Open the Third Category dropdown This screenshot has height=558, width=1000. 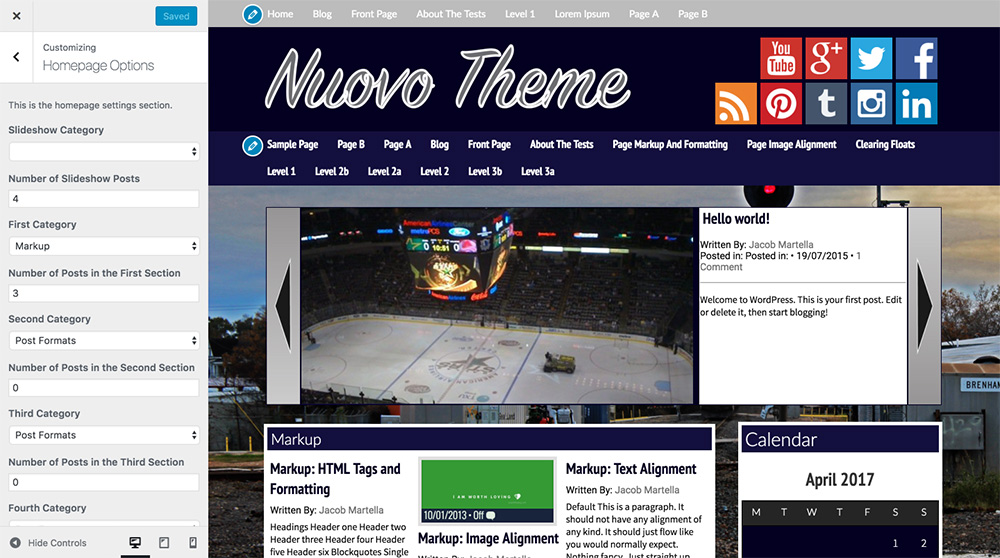tap(104, 435)
